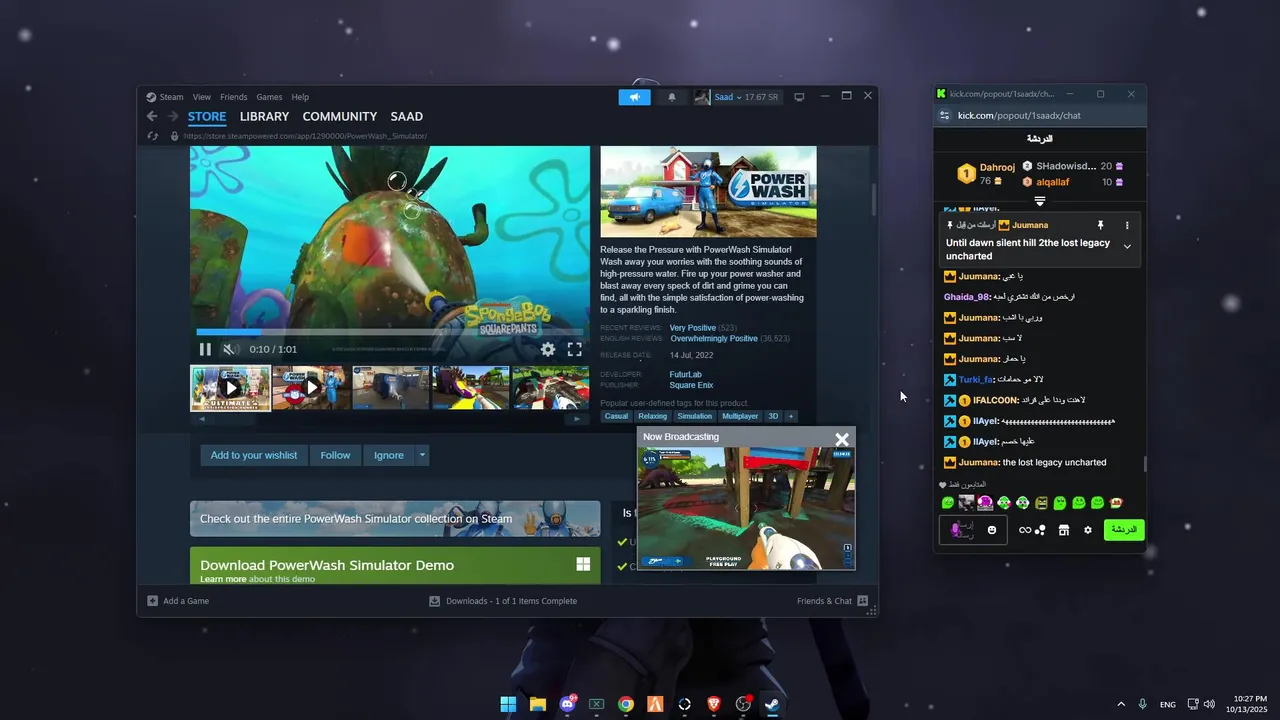This screenshot has height=720, width=1280.
Task: Show next screenshot thumbnails arrow
Action: pos(576,419)
